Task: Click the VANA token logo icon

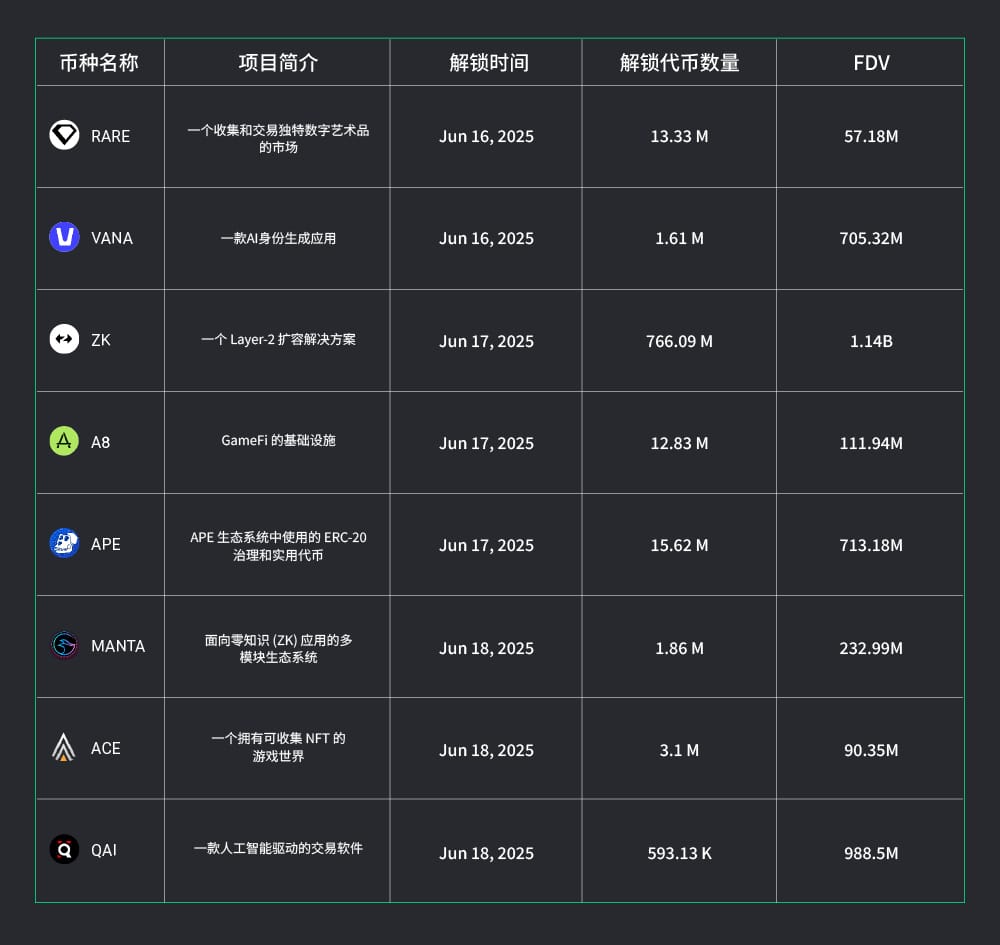Action: coord(64,237)
